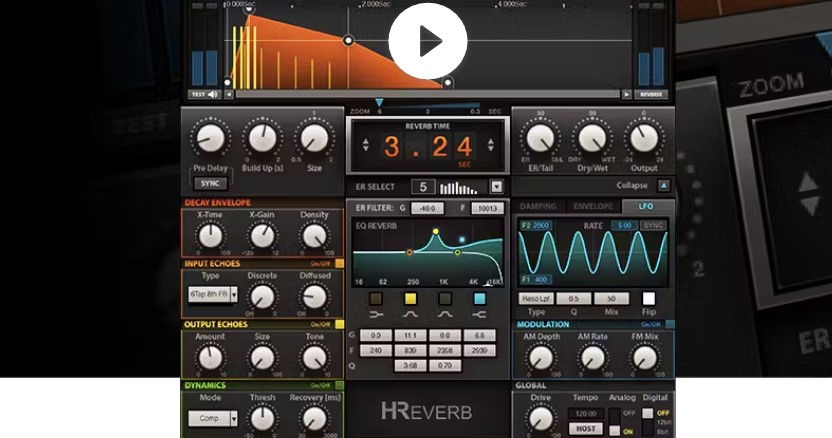Toggle the yellow EQ band swatch
This screenshot has width=832, height=438.
(410, 299)
